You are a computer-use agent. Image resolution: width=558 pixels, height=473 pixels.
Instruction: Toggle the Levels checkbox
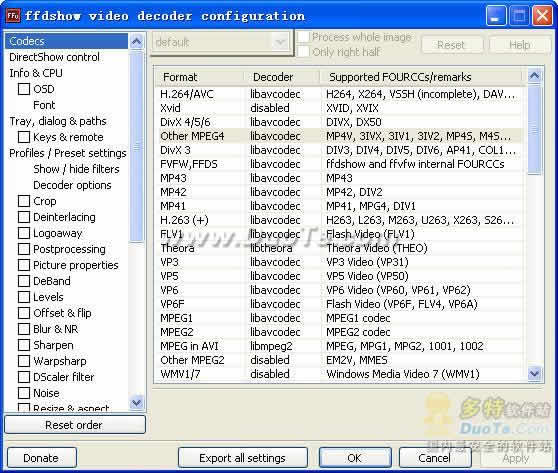24,297
